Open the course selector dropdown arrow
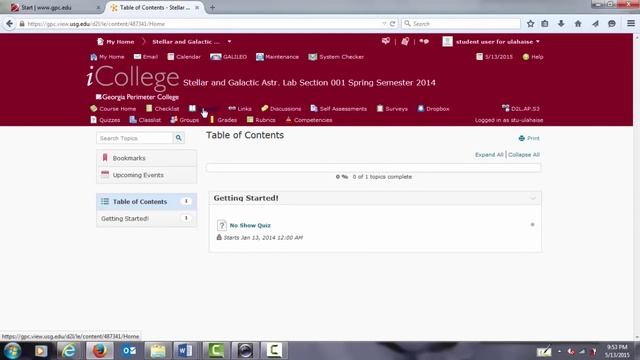This screenshot has width=640, height=360. (229, 42)
